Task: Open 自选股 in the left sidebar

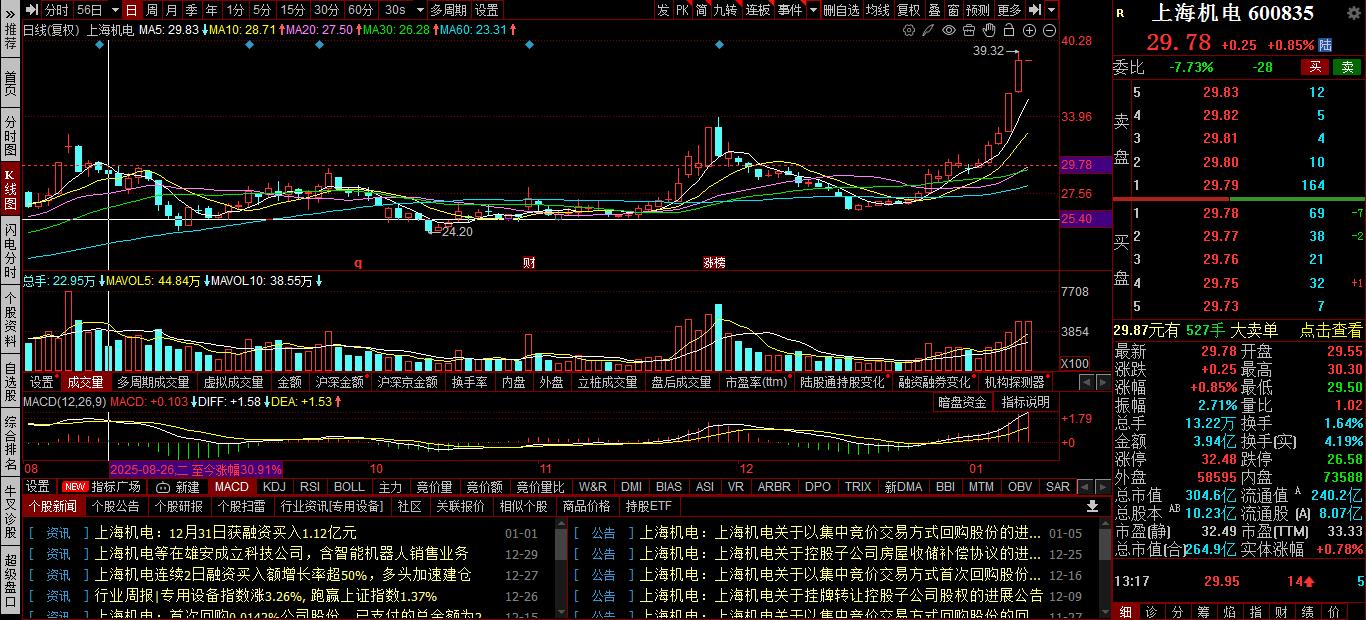Action: [10, 382]
